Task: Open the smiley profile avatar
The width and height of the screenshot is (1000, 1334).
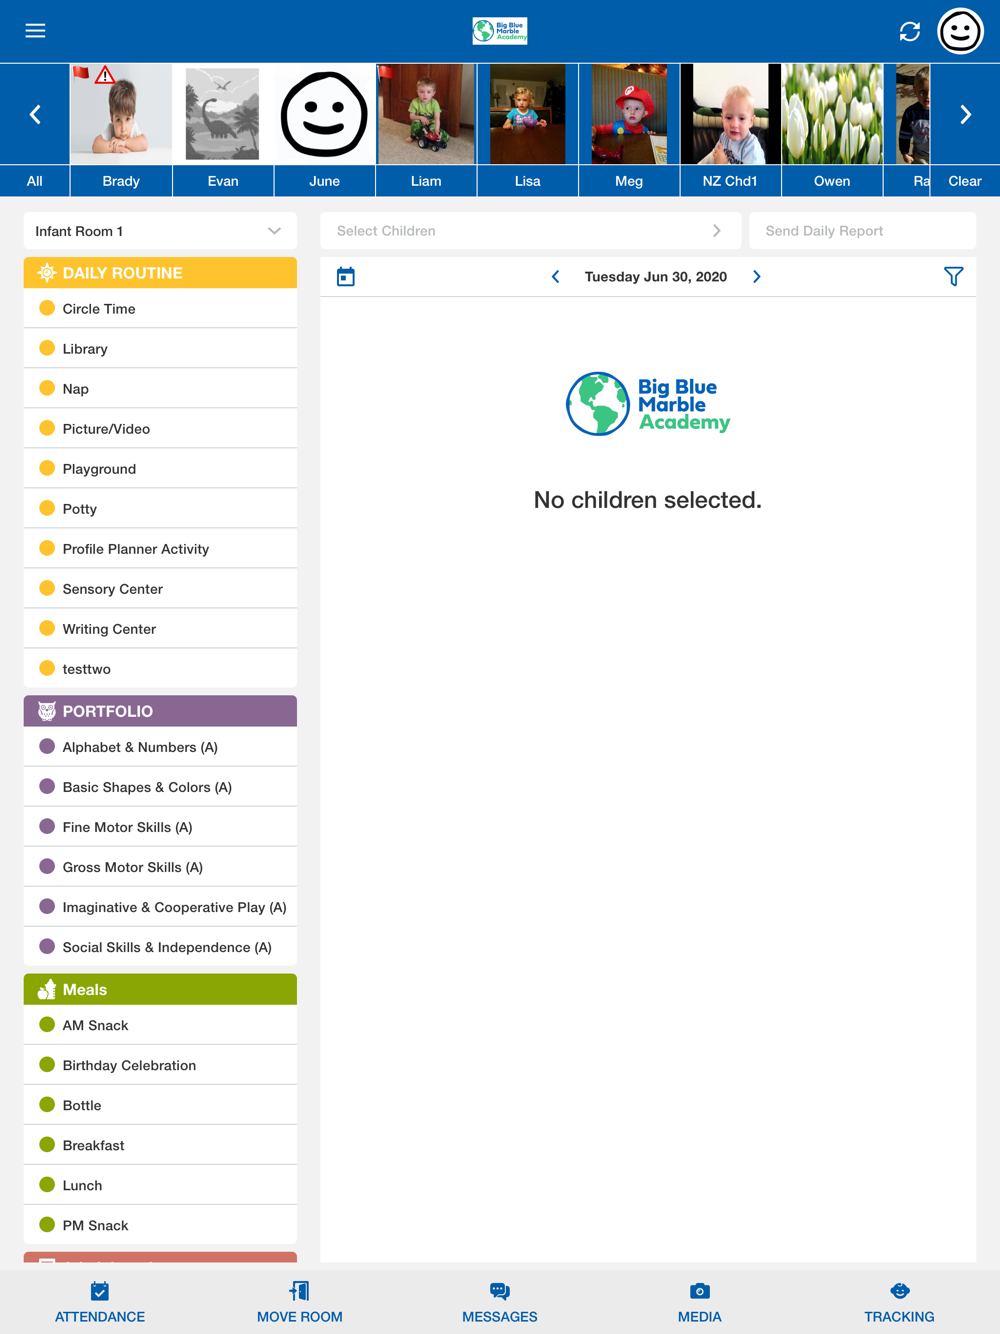Action: (x=960, y=31)
